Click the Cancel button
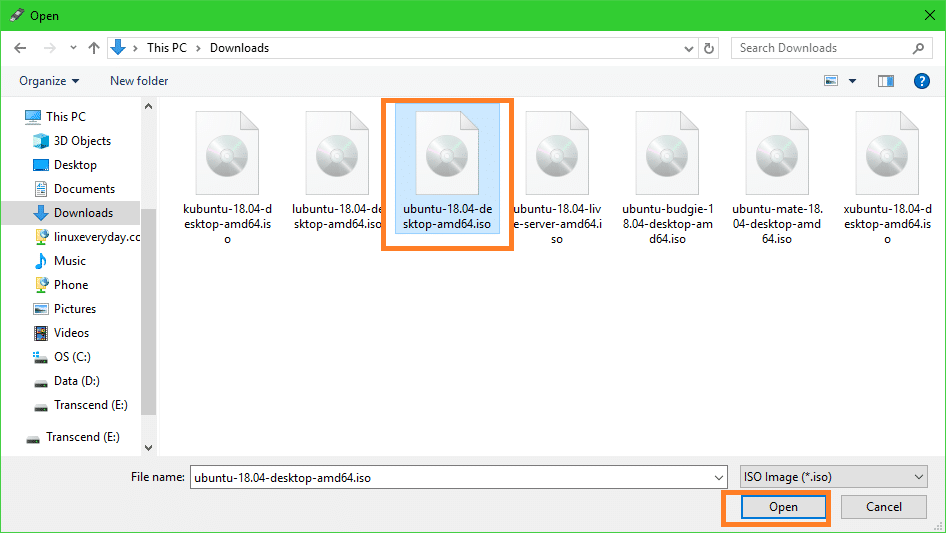The width and height of the screenshot is (946, 533). [883, 507]
